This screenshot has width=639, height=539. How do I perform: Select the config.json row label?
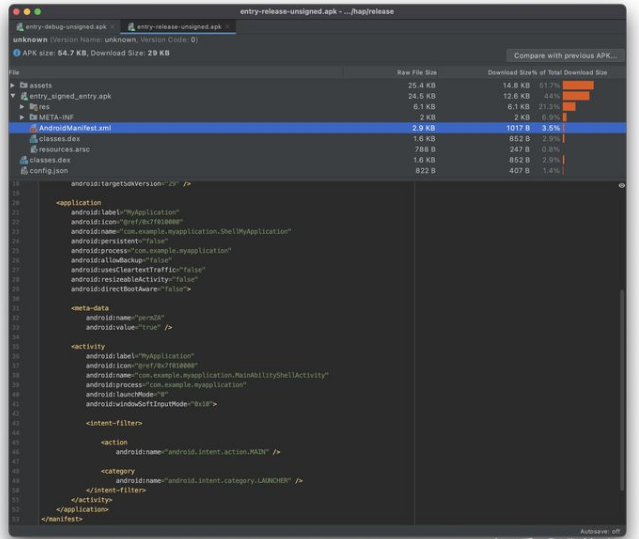coord(48,170)
